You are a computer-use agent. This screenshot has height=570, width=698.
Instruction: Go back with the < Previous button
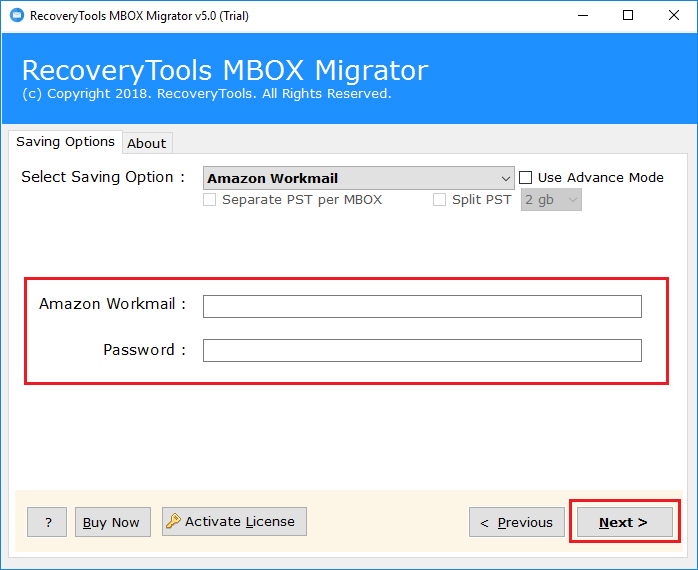click(516, 522)
